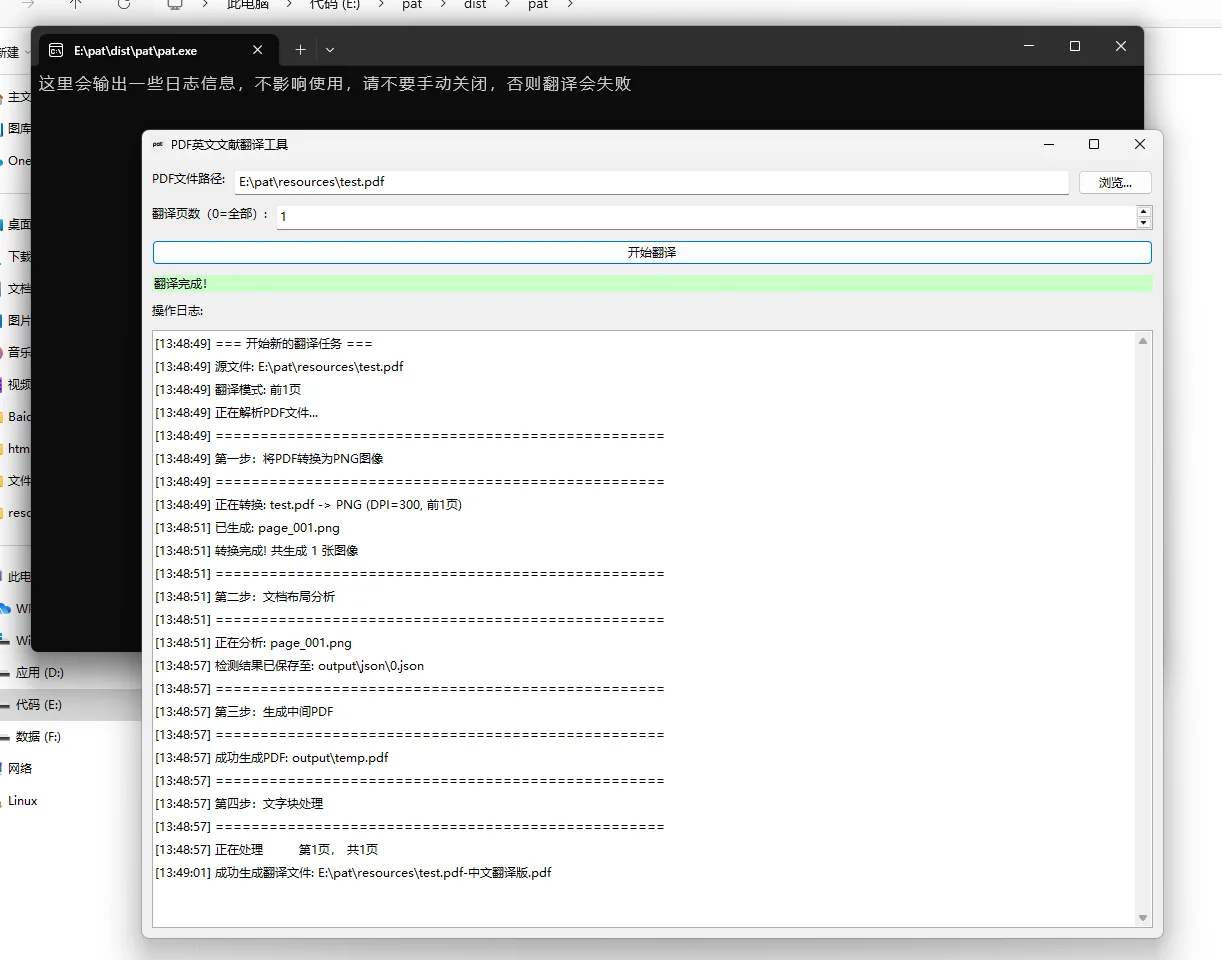The image size is (1222, 960).
Task: Maximize the PDF英文文献翻译工具 window
Action: [x=1094, y=145]
